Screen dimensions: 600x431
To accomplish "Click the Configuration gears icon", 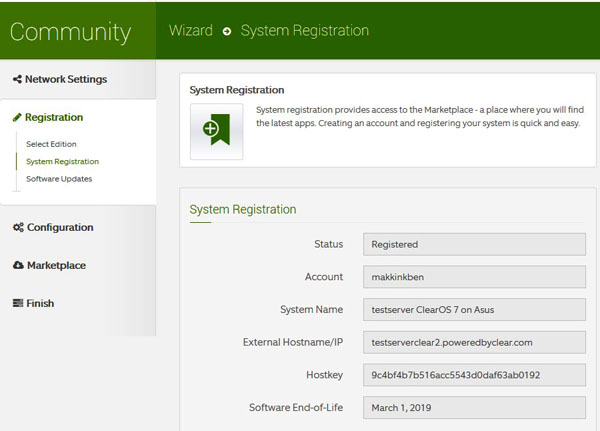I will (x=18, y=227).
